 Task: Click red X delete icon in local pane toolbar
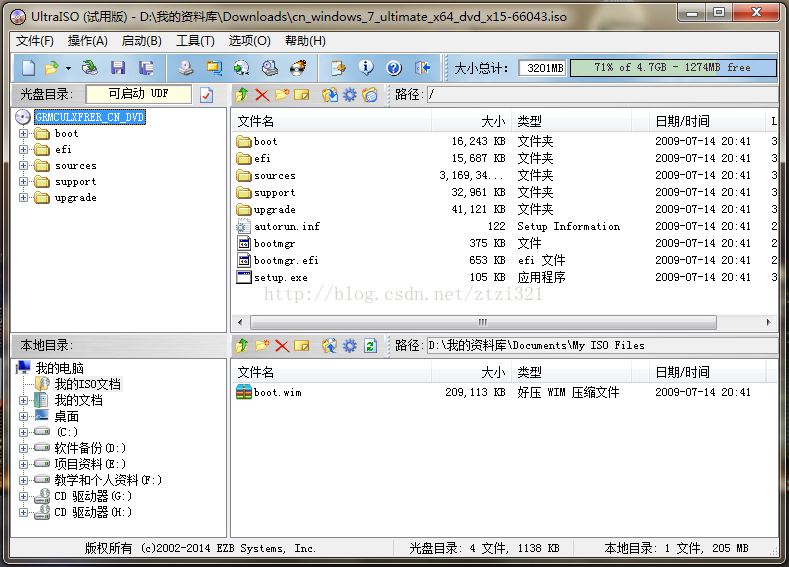(282, 346)
